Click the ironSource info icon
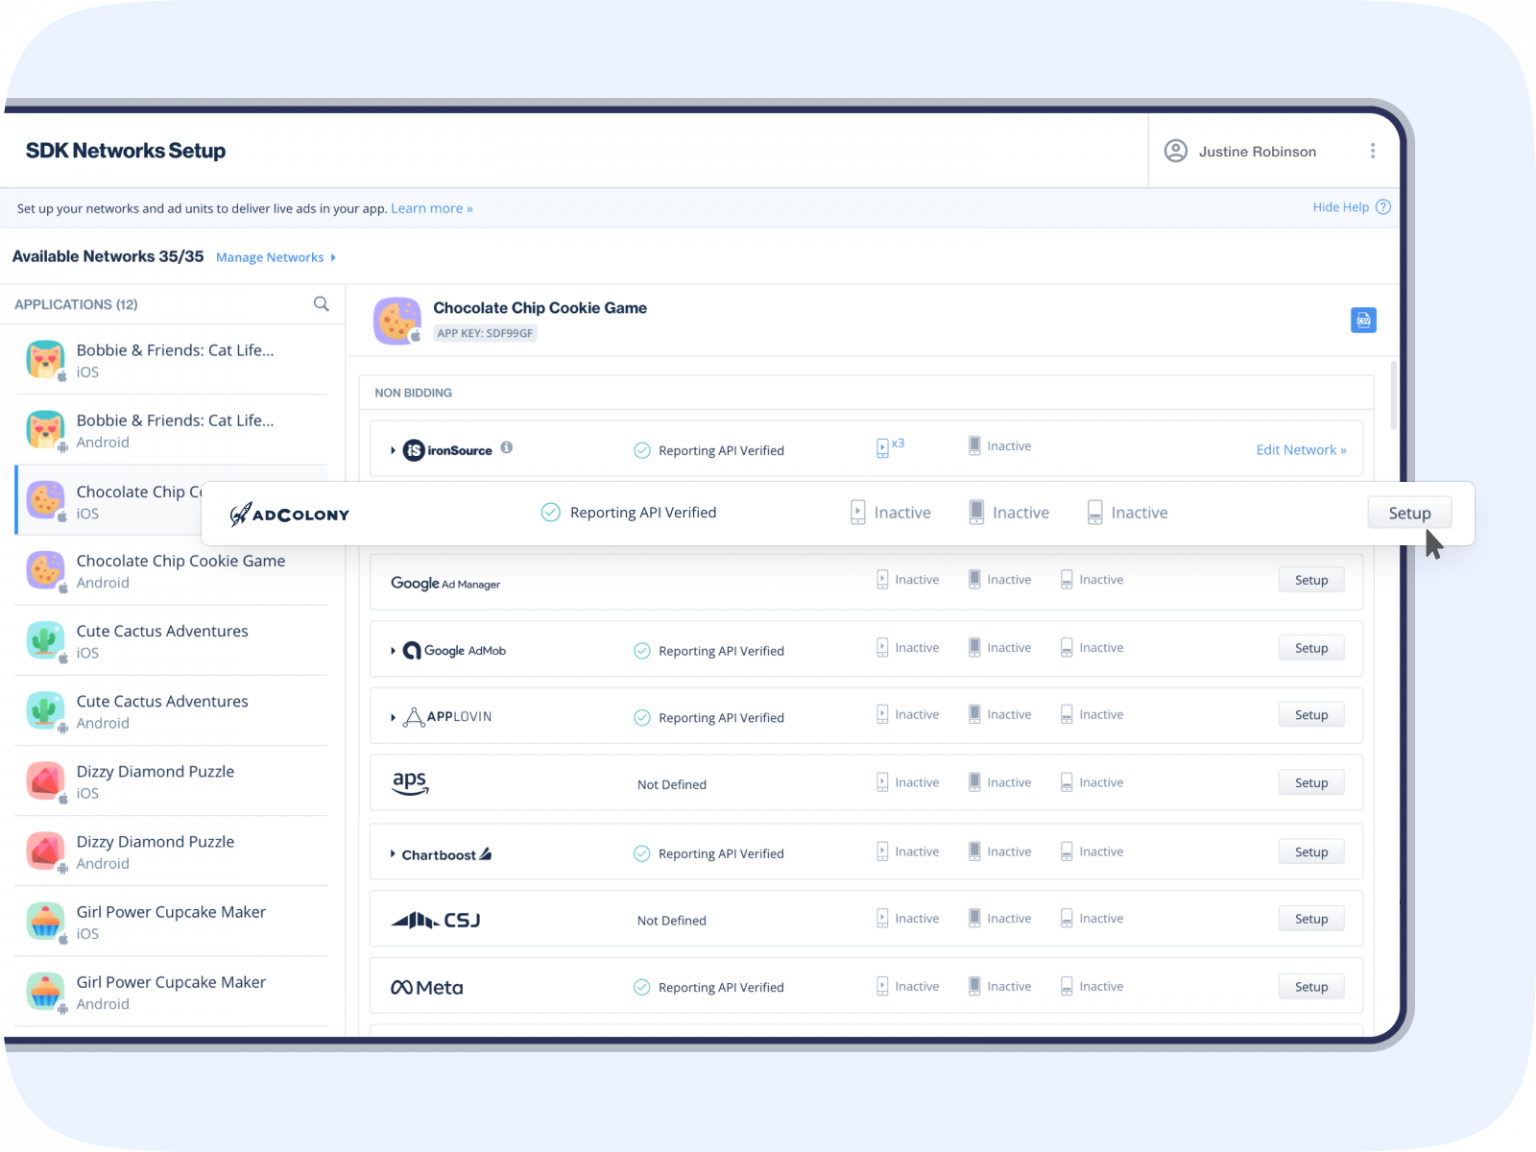Screen dimensions: 1536x1152 507,448
